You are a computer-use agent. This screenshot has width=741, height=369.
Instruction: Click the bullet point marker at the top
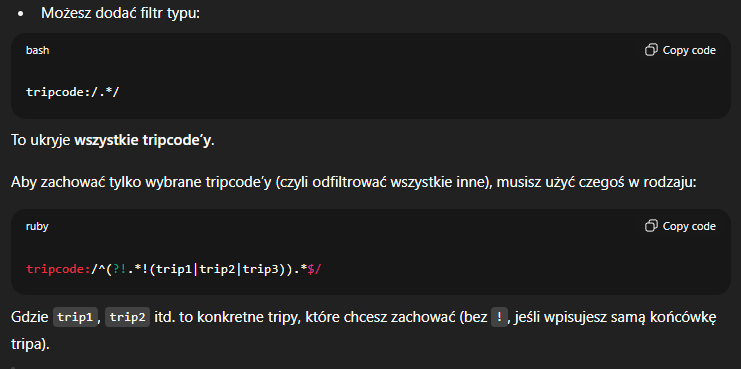click(20, 14)
